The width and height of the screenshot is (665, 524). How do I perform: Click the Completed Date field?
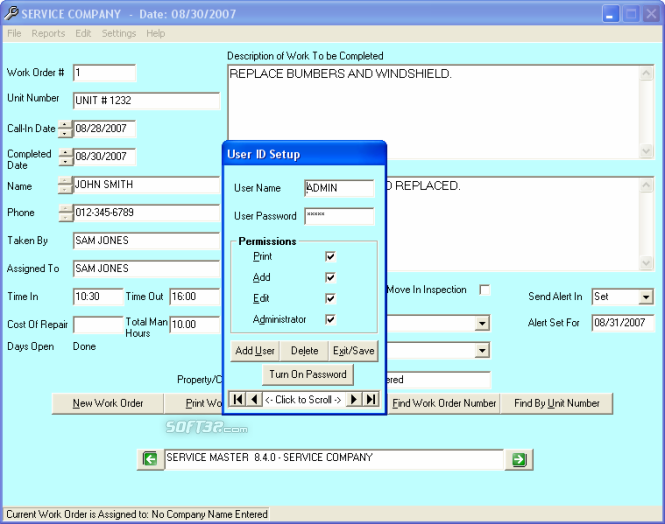pyautogui.click(x=104, y=157)
